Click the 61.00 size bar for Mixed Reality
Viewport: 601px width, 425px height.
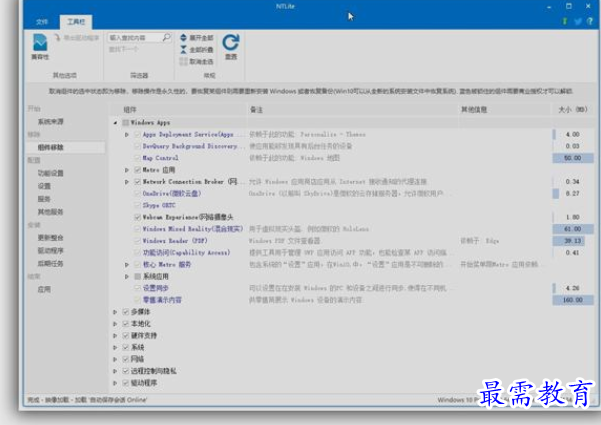(x=573, y=229)
